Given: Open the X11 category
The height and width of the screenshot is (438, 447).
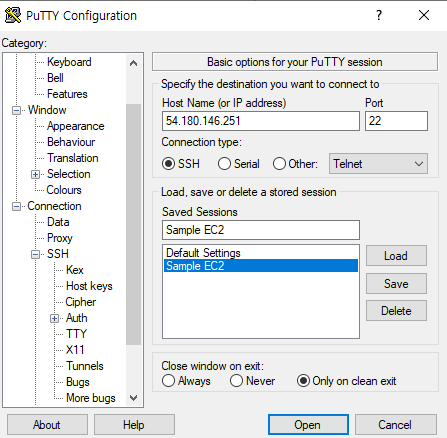Looking at the screenshot, I should click(75, 350).
